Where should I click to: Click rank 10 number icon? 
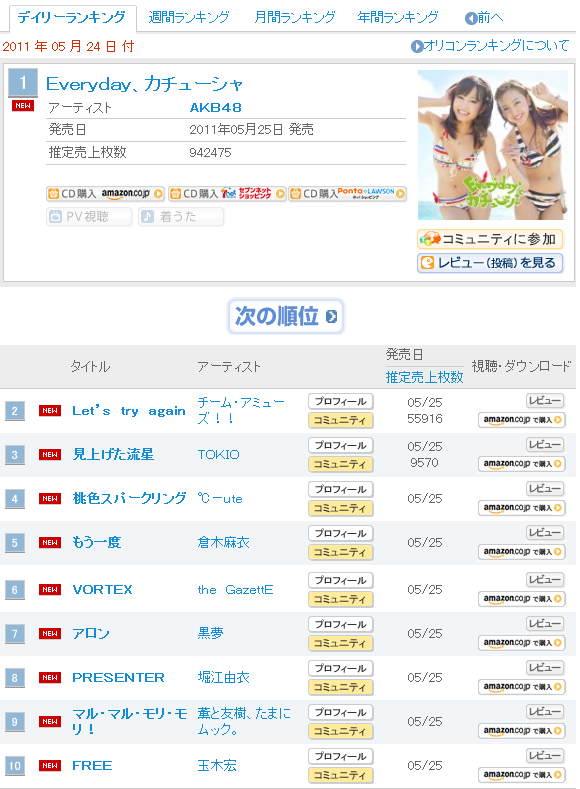pyautogui.click(x=15, y=766)
